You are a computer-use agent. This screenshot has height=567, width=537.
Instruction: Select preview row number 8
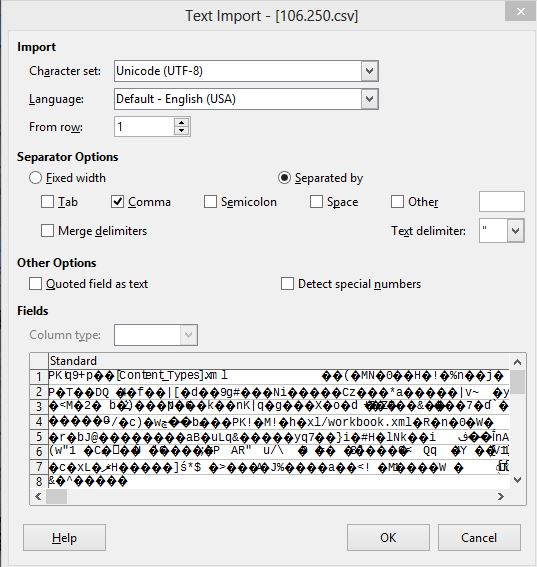pyautogui.click(x=39, y=482)
